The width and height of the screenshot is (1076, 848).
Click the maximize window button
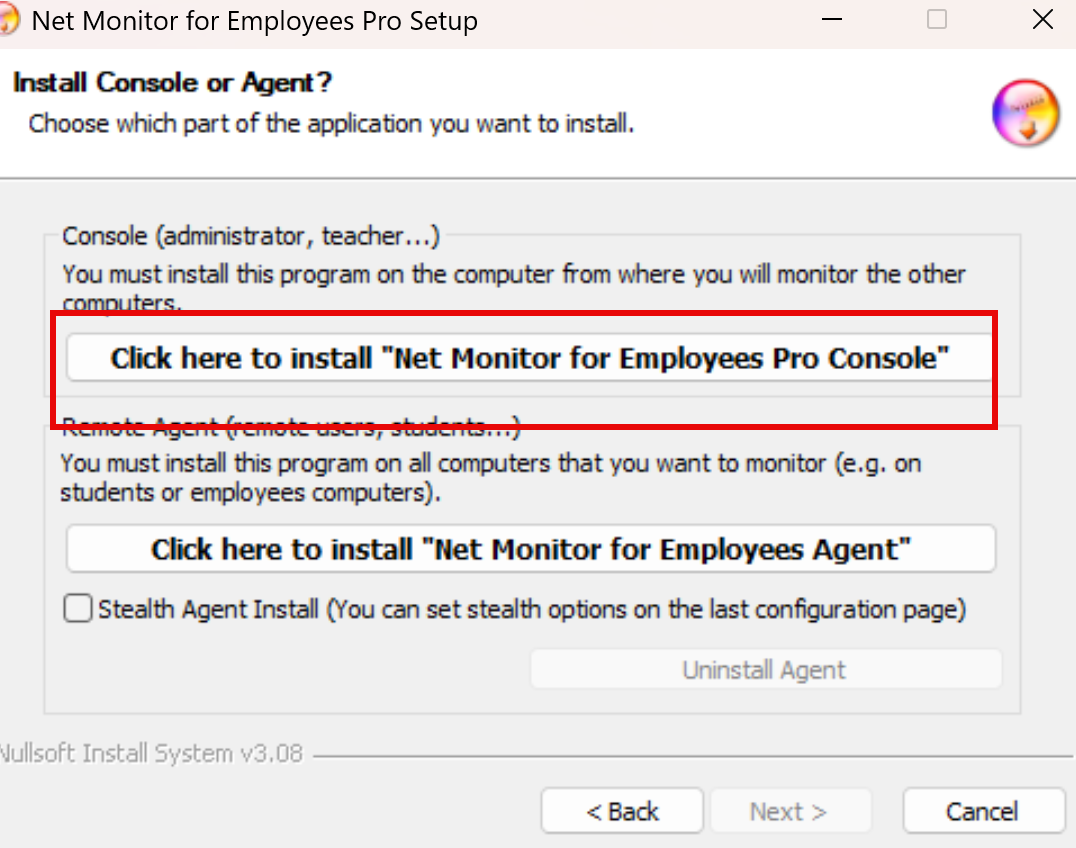coord(937,20)
